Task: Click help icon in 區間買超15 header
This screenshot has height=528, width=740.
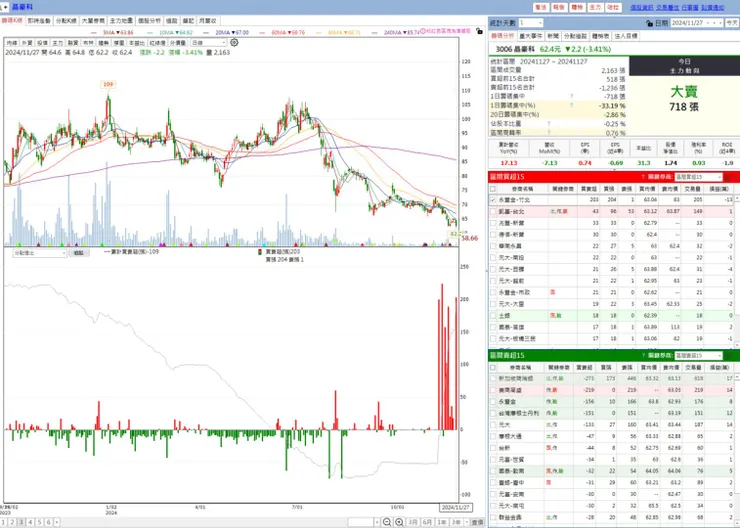Action: coord(643,177)
